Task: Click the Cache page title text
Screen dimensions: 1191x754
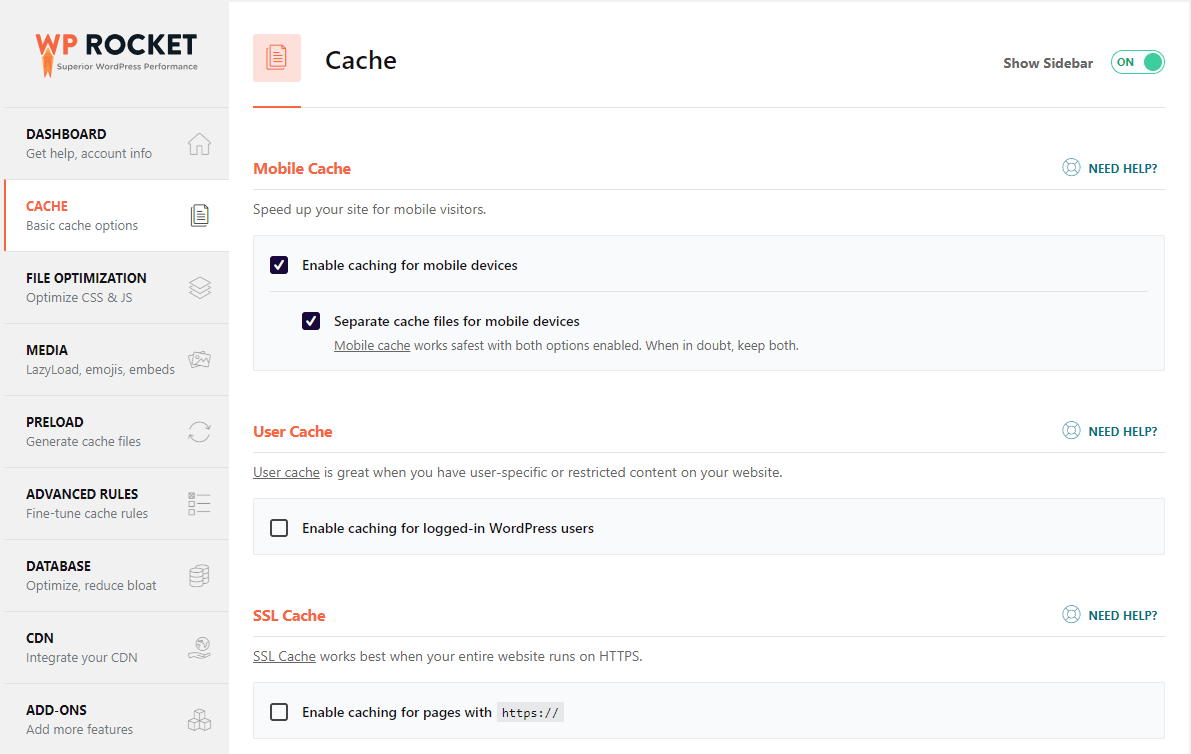Action: (361, 60)
